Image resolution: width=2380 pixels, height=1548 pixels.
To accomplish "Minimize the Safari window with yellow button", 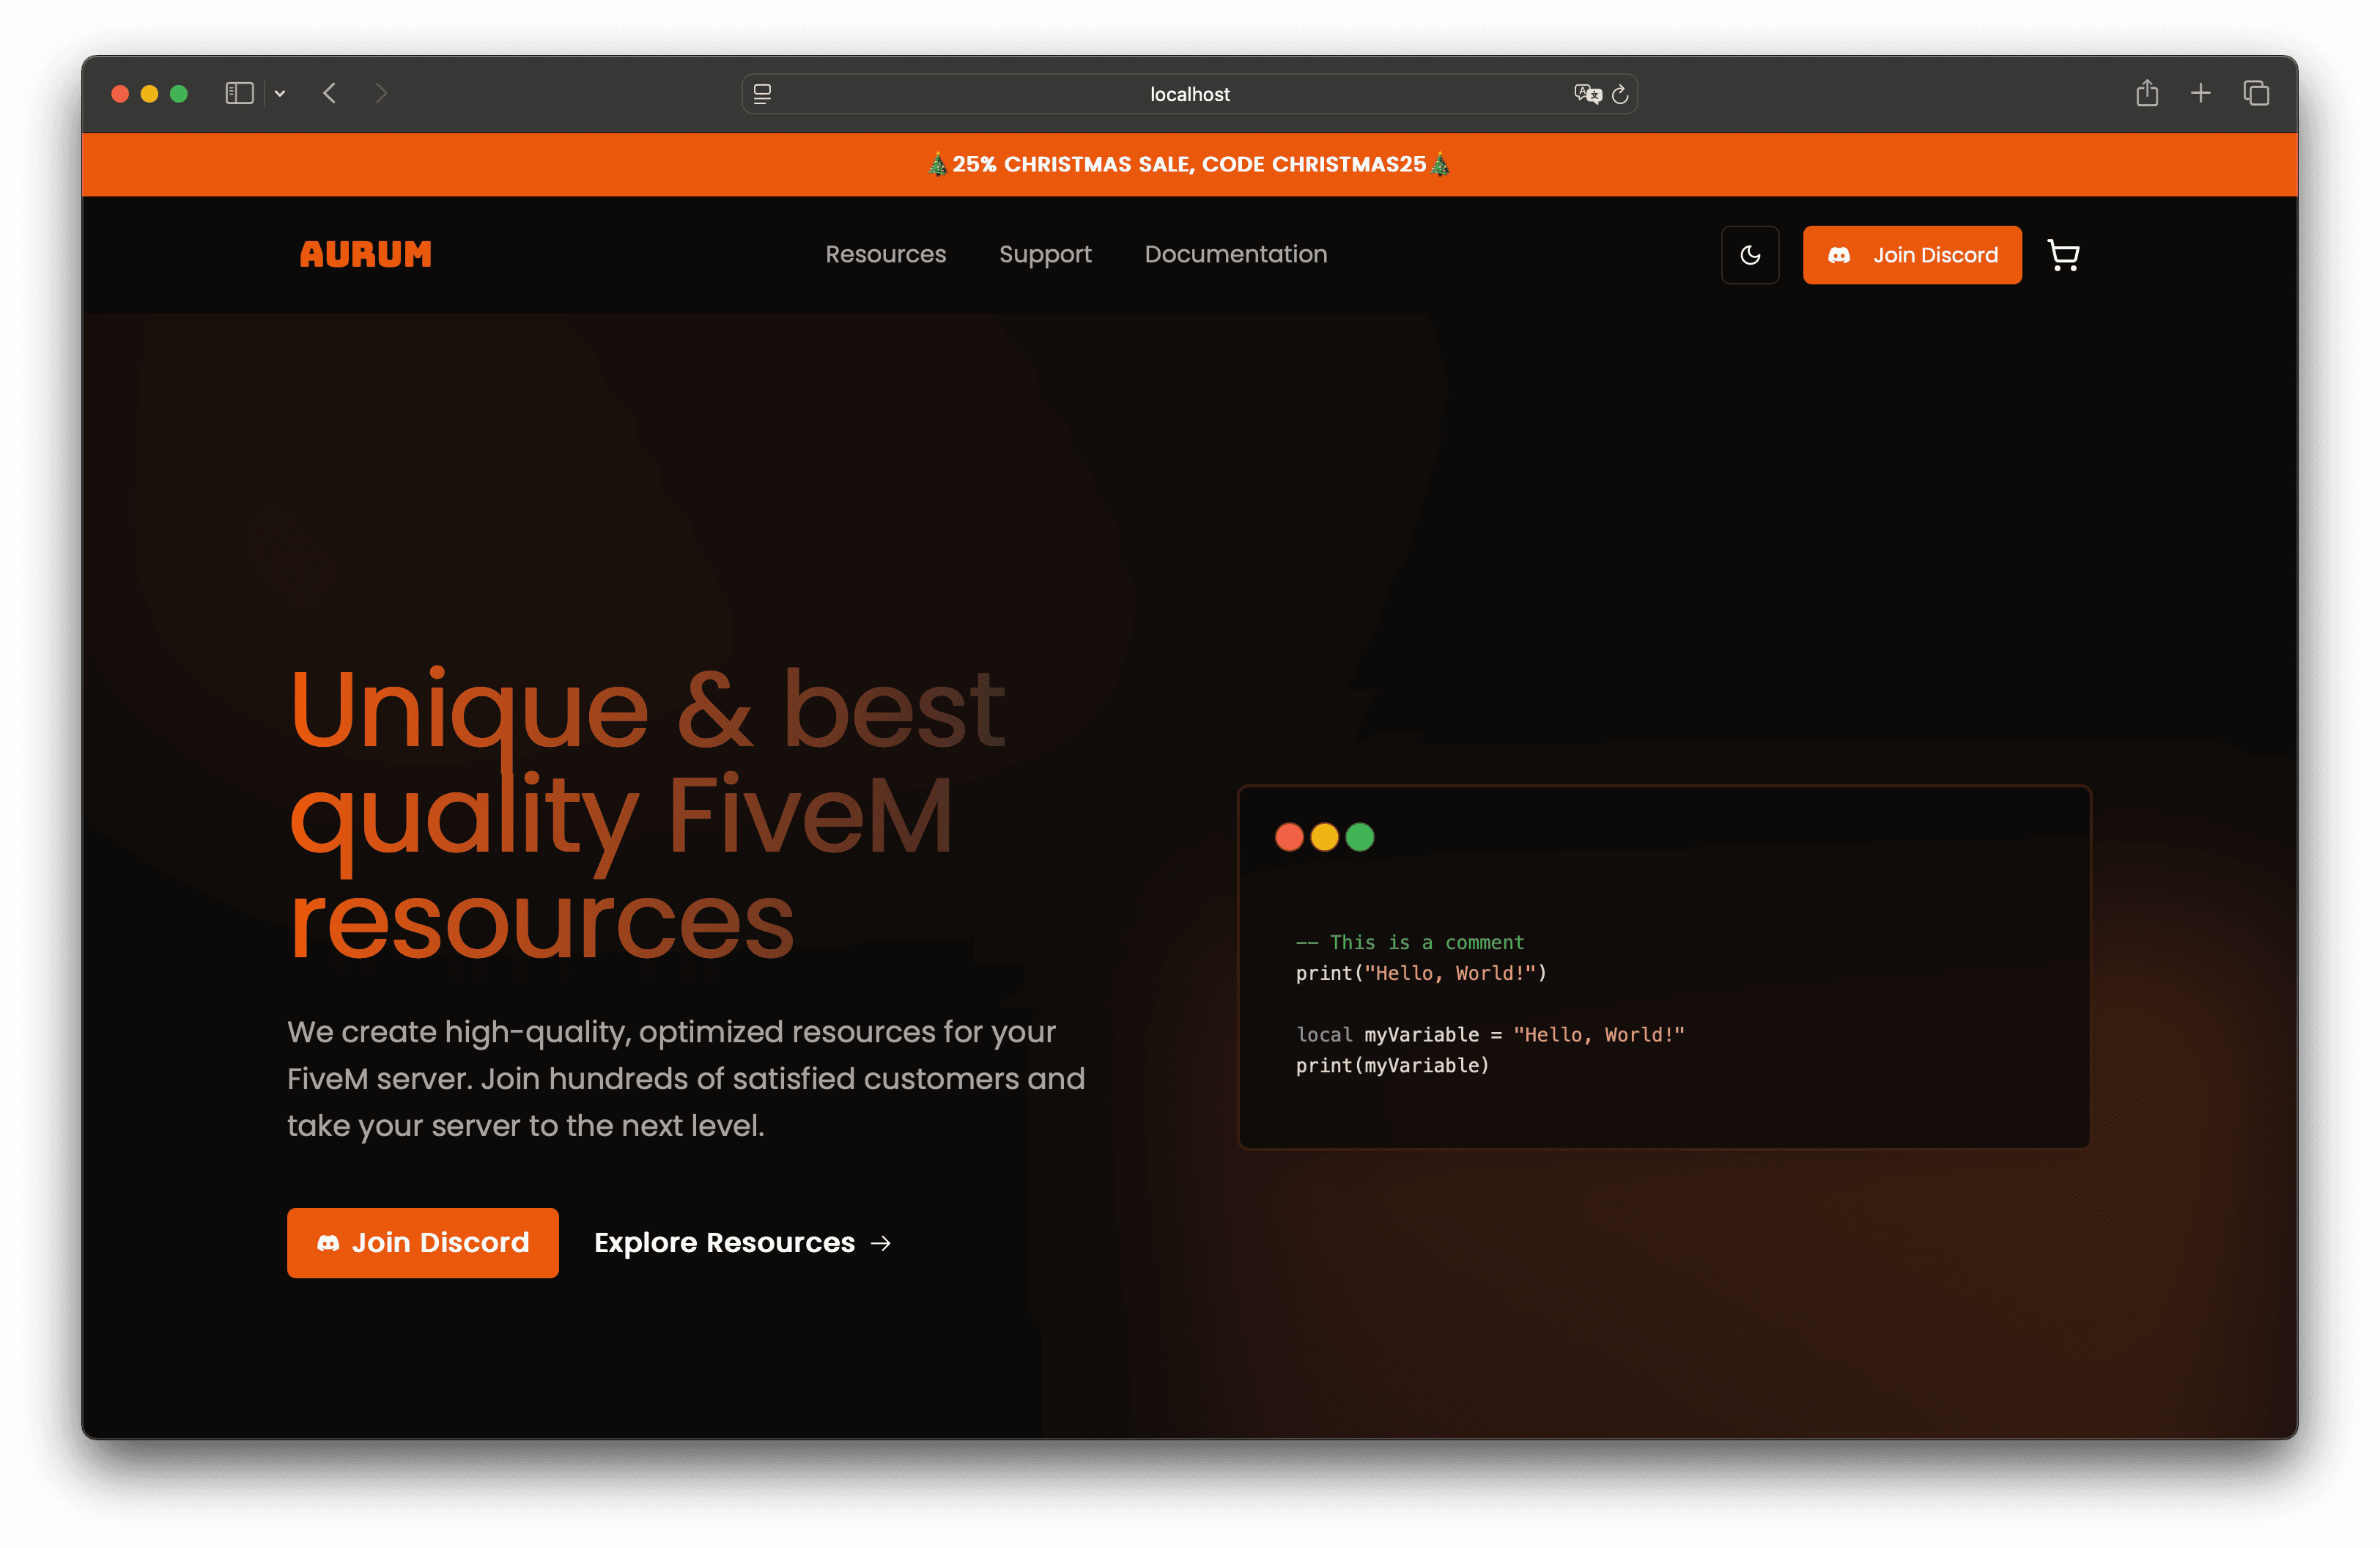I will 149,93.
